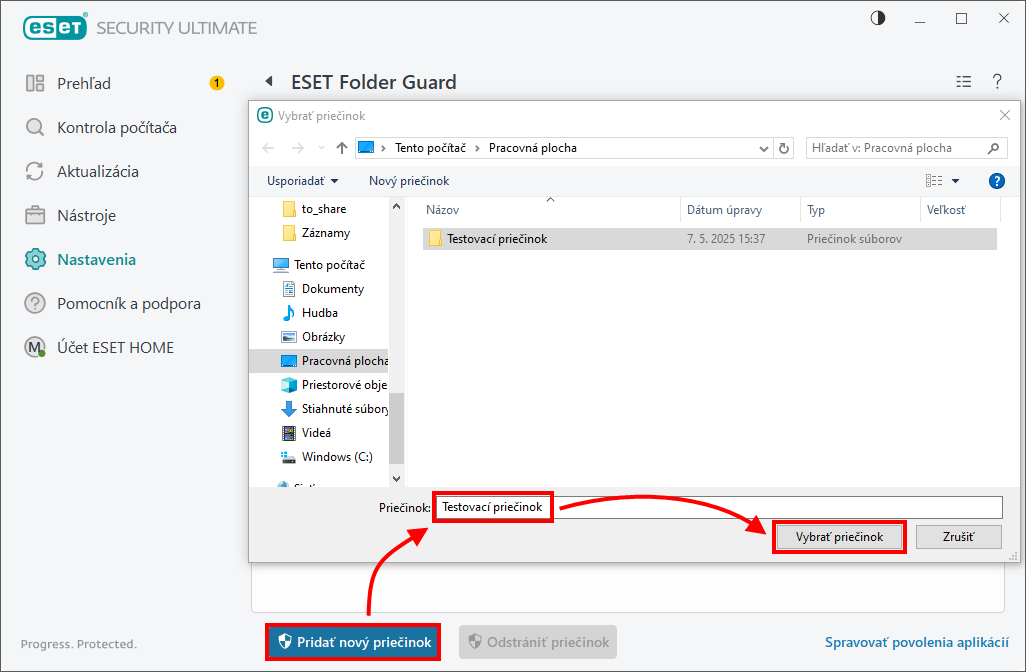The height and width of the screenshot is (672, 1026).
Task: Select Pracovná plocha in navigation tree
Action: click(319, 361)
